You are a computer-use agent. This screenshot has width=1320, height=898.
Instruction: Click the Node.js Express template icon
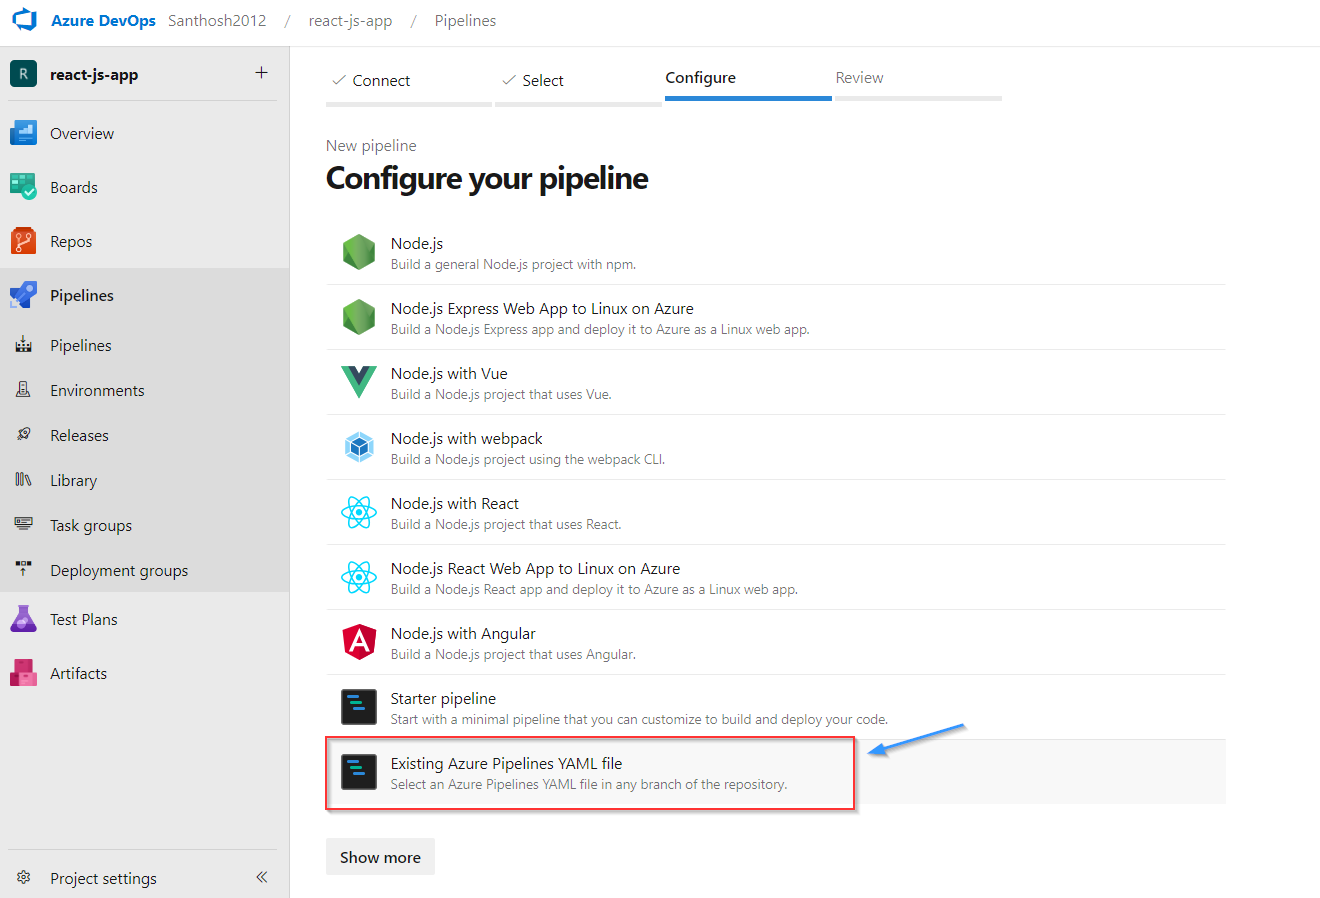(359, 317)
